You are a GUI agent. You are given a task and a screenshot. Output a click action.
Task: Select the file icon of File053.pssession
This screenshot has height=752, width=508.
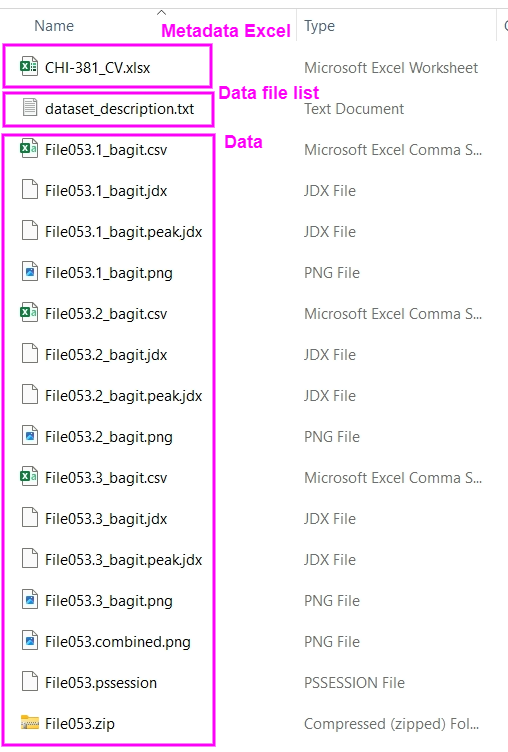tap(30, 682)
